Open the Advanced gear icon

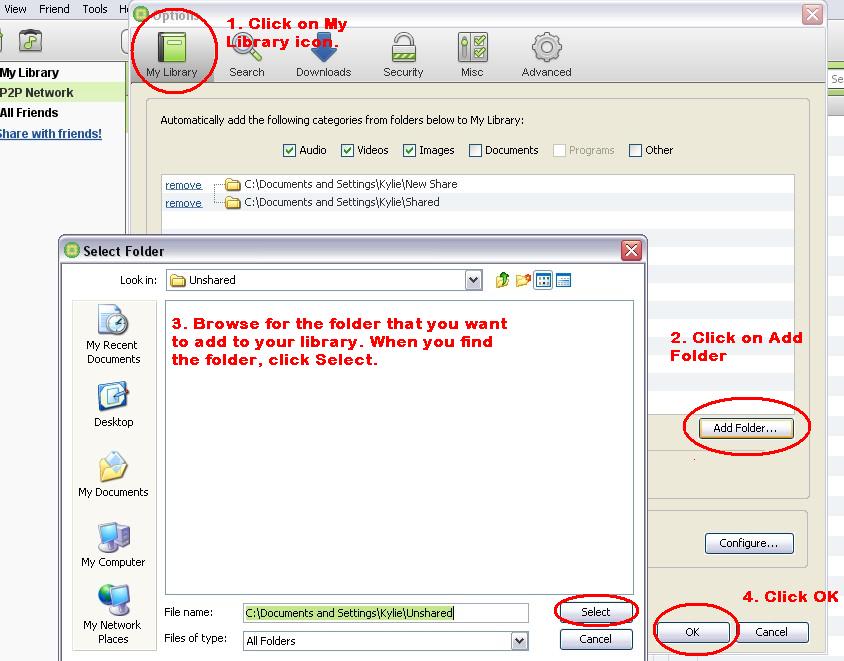546,54
